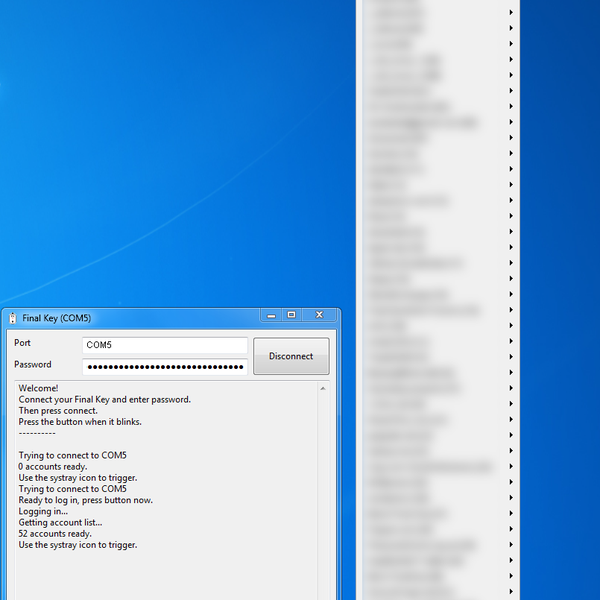The image size is (600, 600).
Task: Click into the masked Password field
Action: 165,367
